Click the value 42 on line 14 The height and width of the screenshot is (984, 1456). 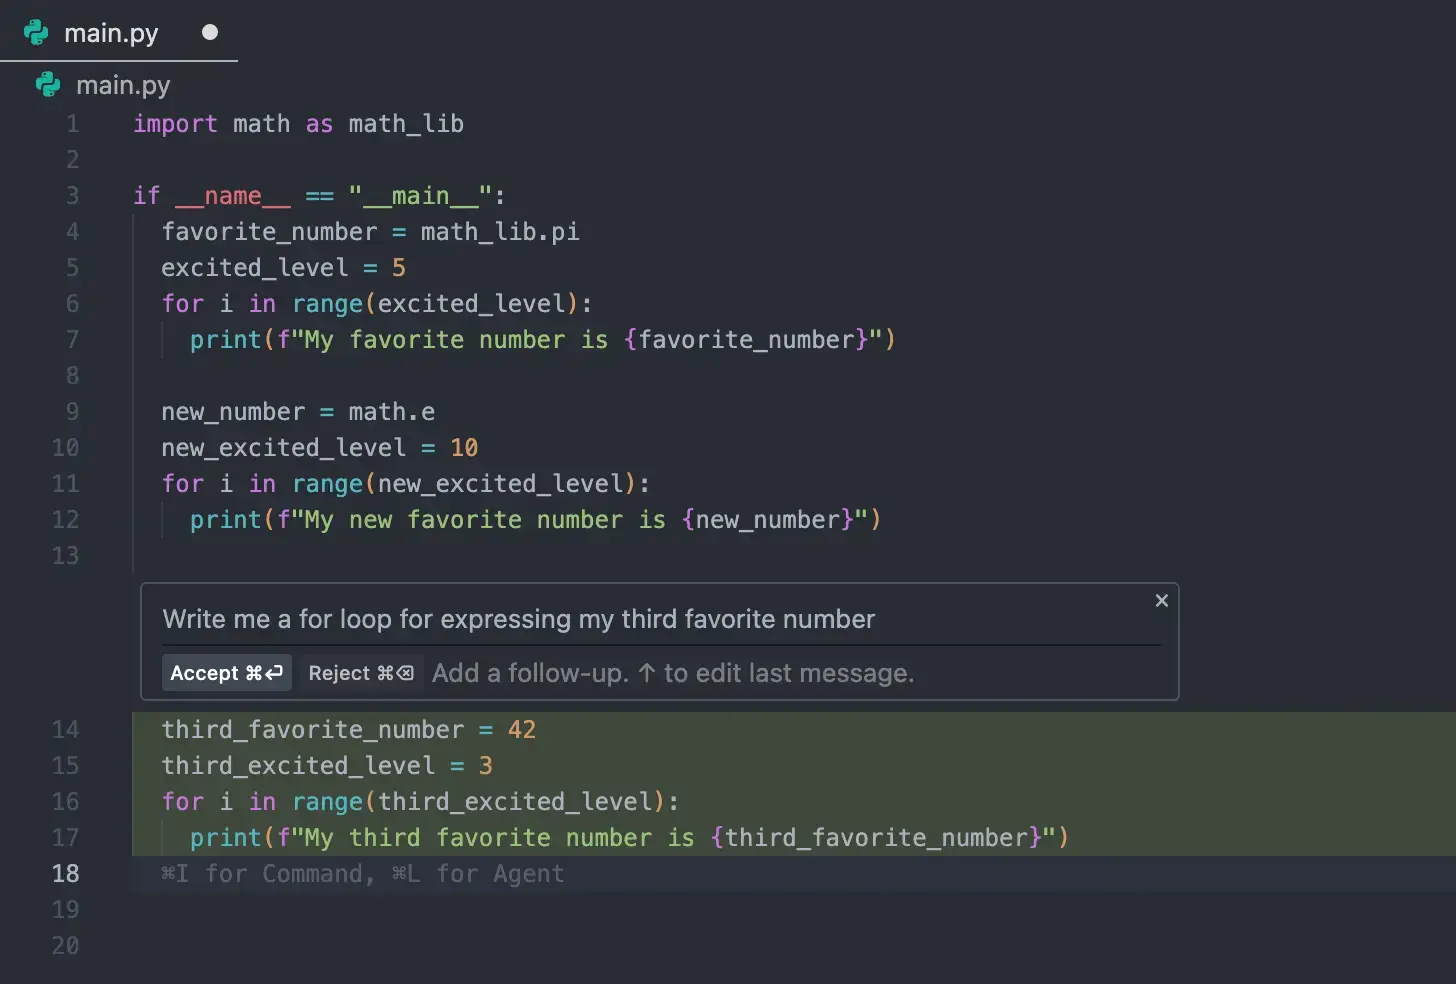pyautogui.click(x=521, y=729)
